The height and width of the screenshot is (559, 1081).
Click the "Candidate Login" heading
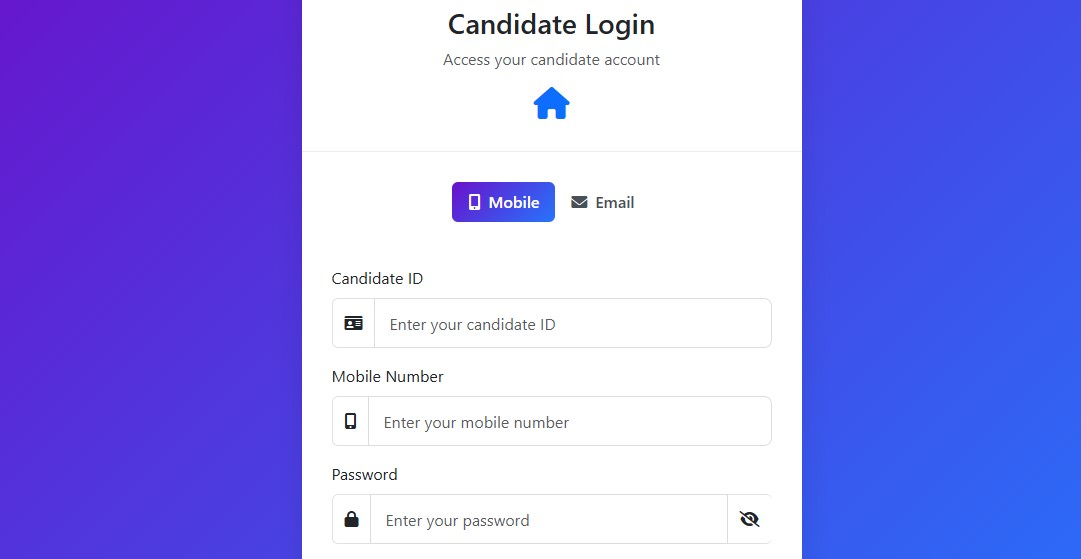551,24
